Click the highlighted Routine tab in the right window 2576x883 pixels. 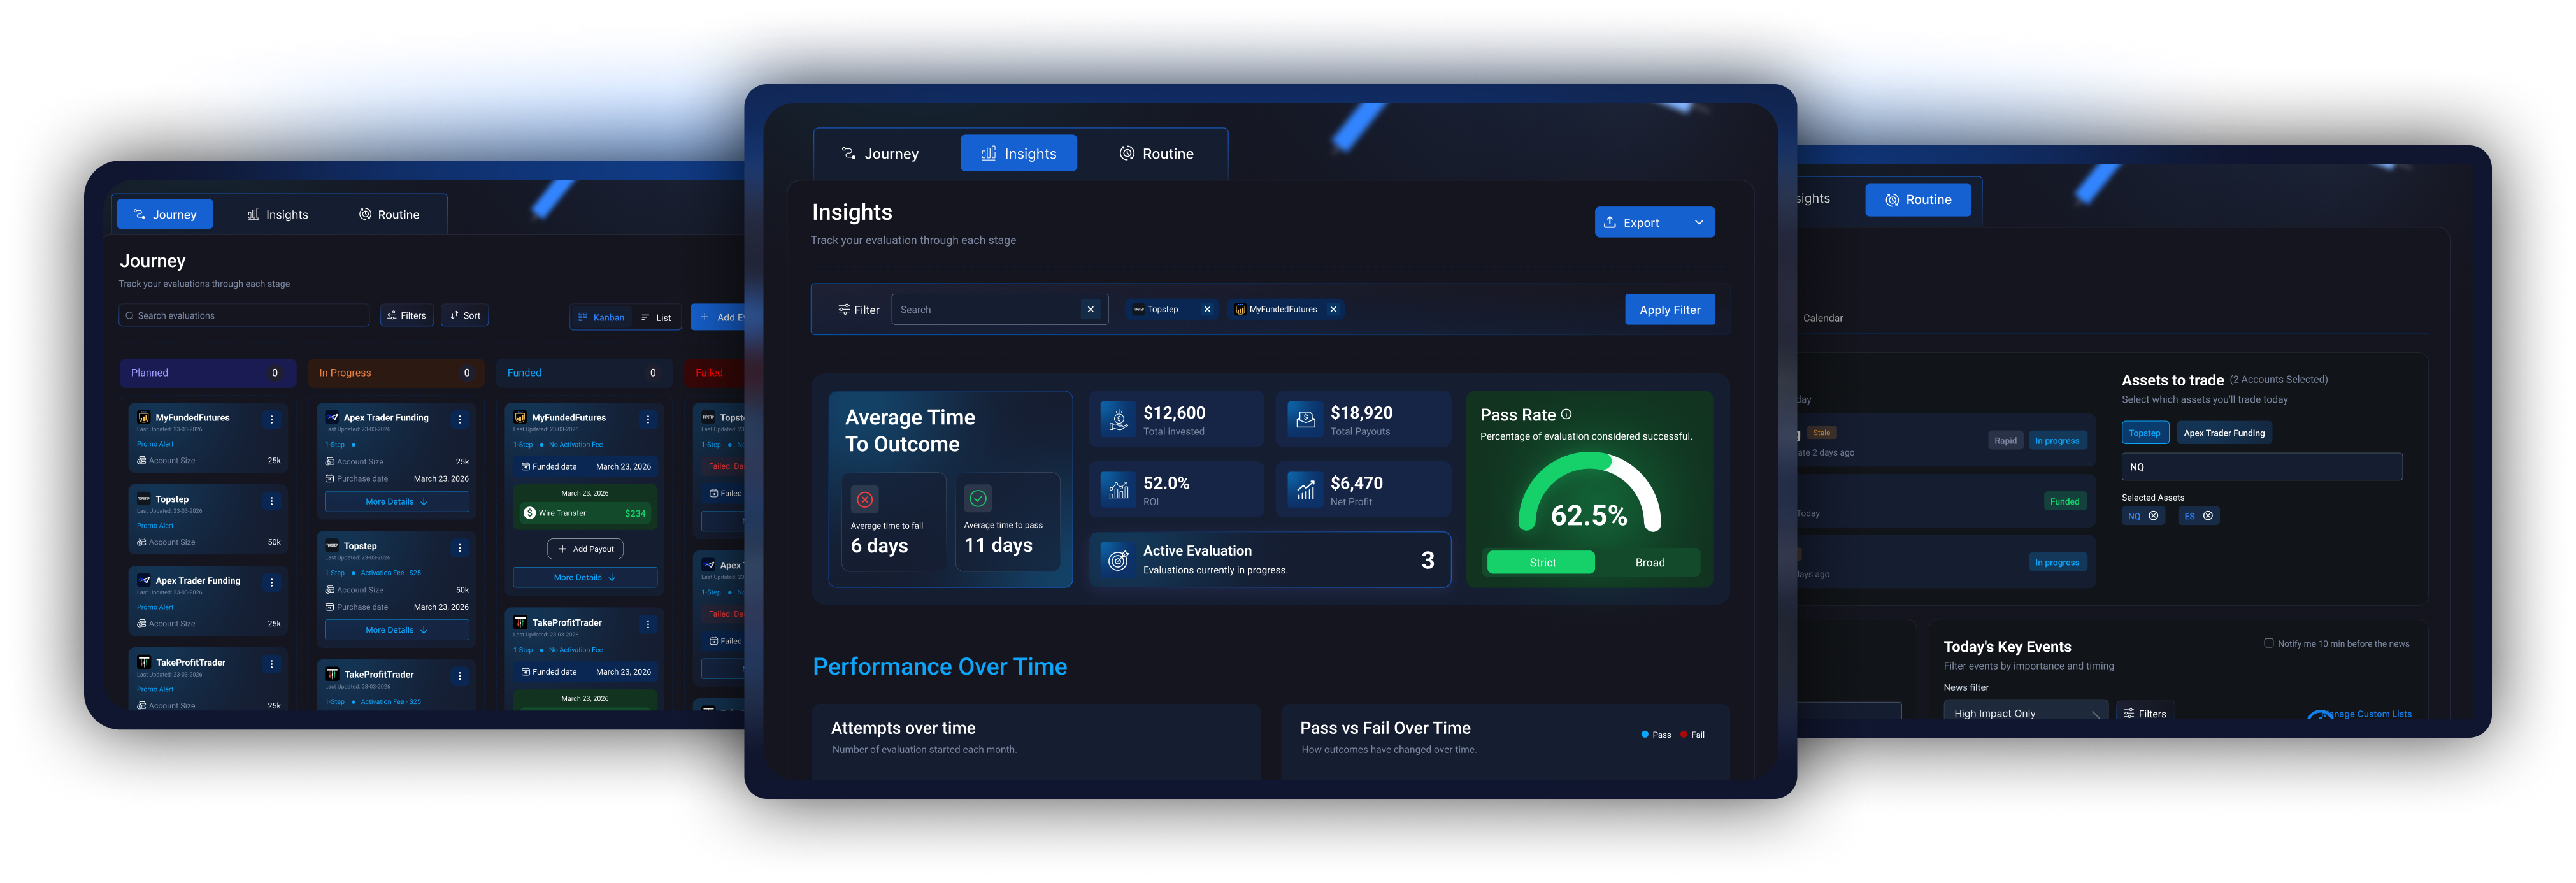point(1918,200)
